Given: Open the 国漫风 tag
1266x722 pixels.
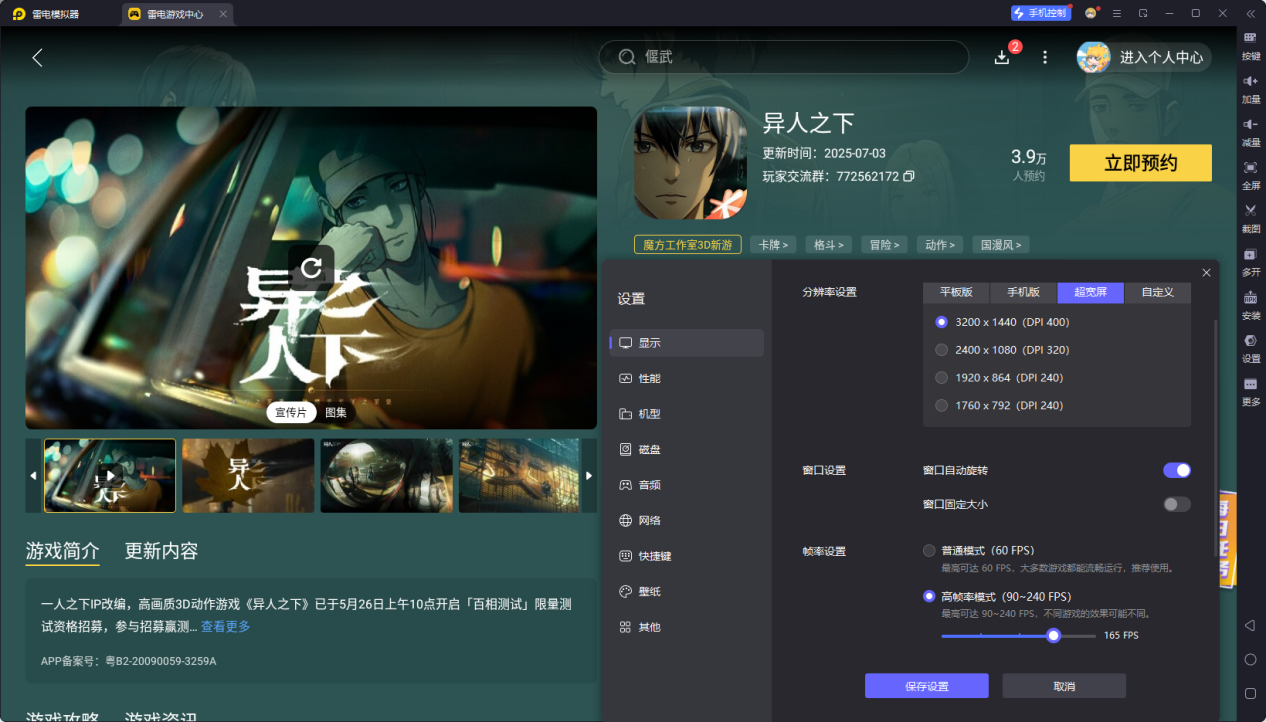Looking at the screenshot, I should coord(1001,244).
